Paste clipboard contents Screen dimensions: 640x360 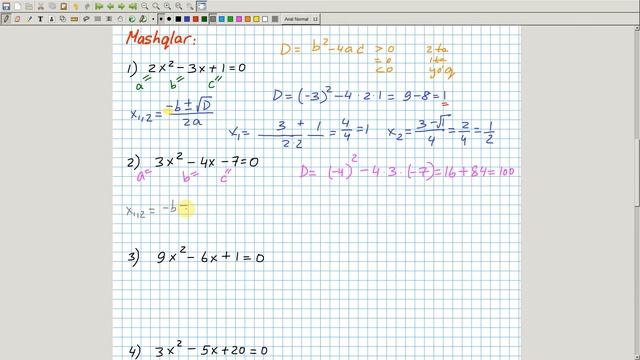64,7
